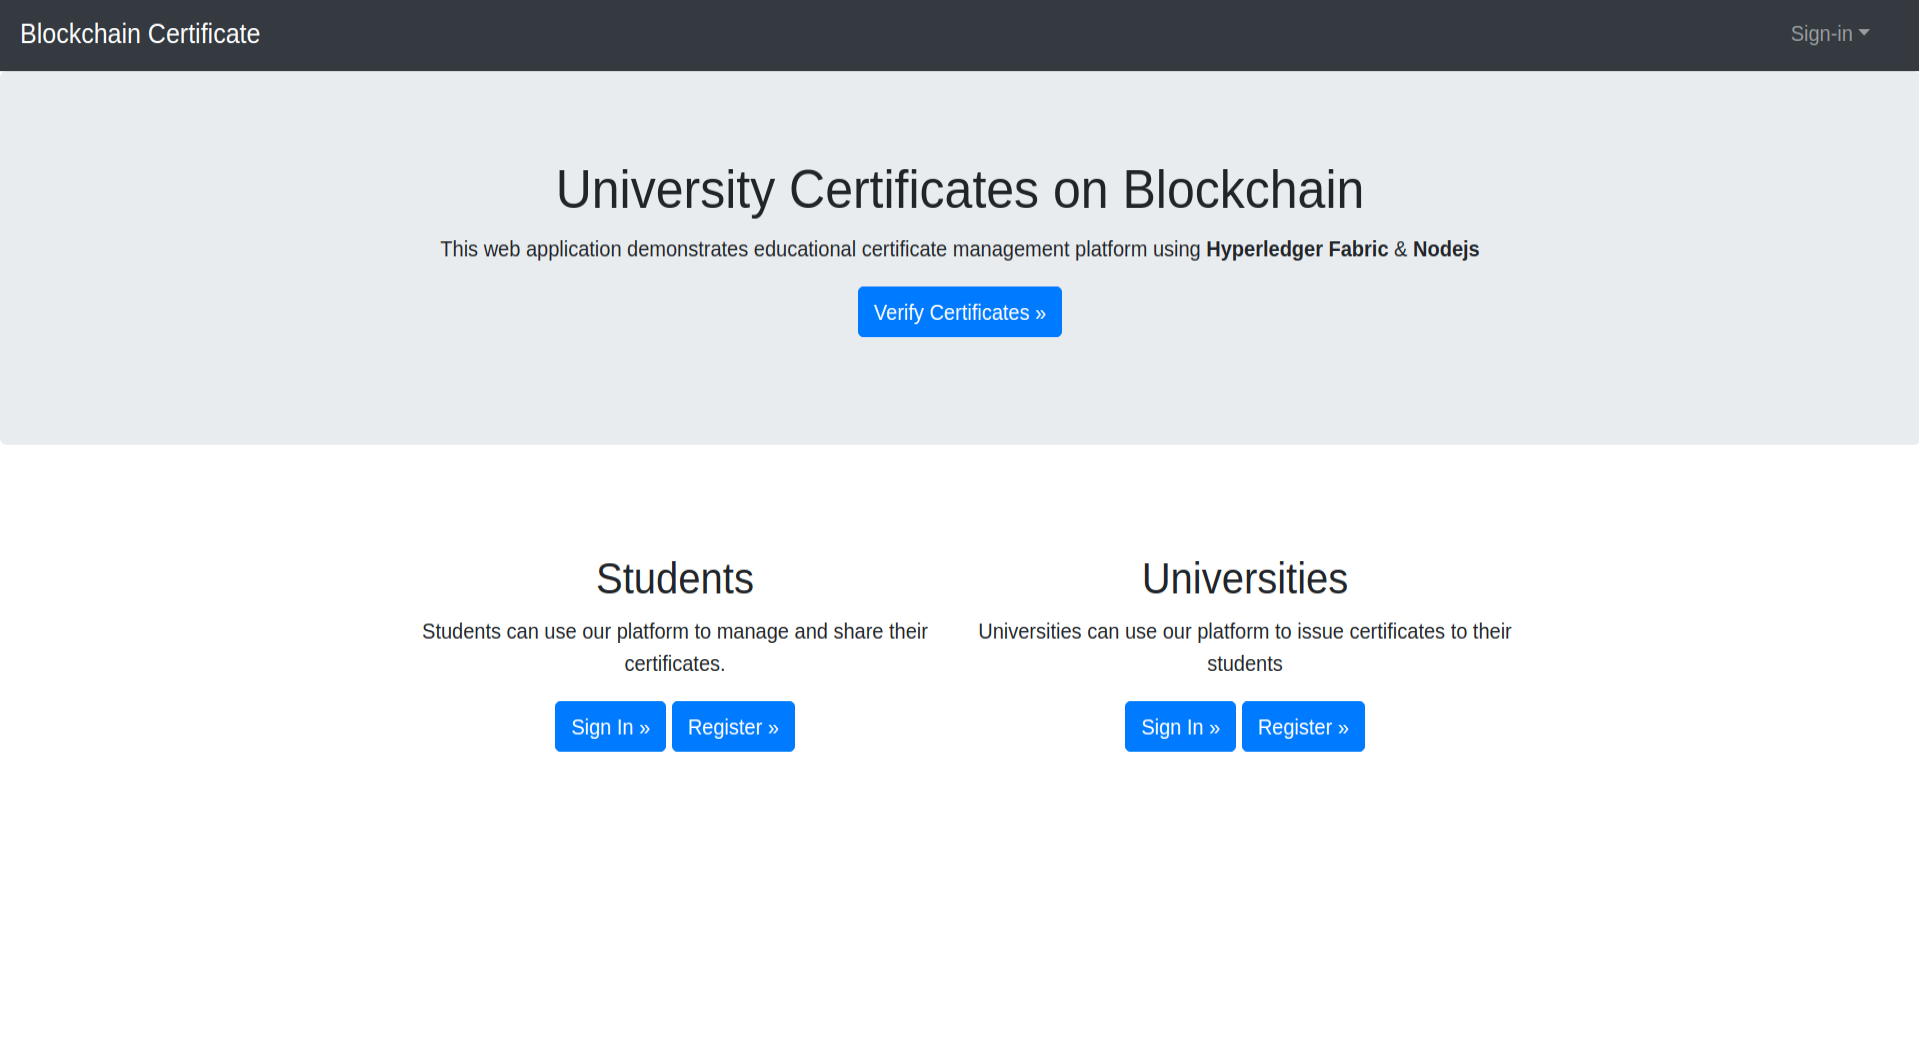Click the bold 'Nodejs' text
The width and height of the screenshot is (1919, 1050).
click(x=1446, y=249)
